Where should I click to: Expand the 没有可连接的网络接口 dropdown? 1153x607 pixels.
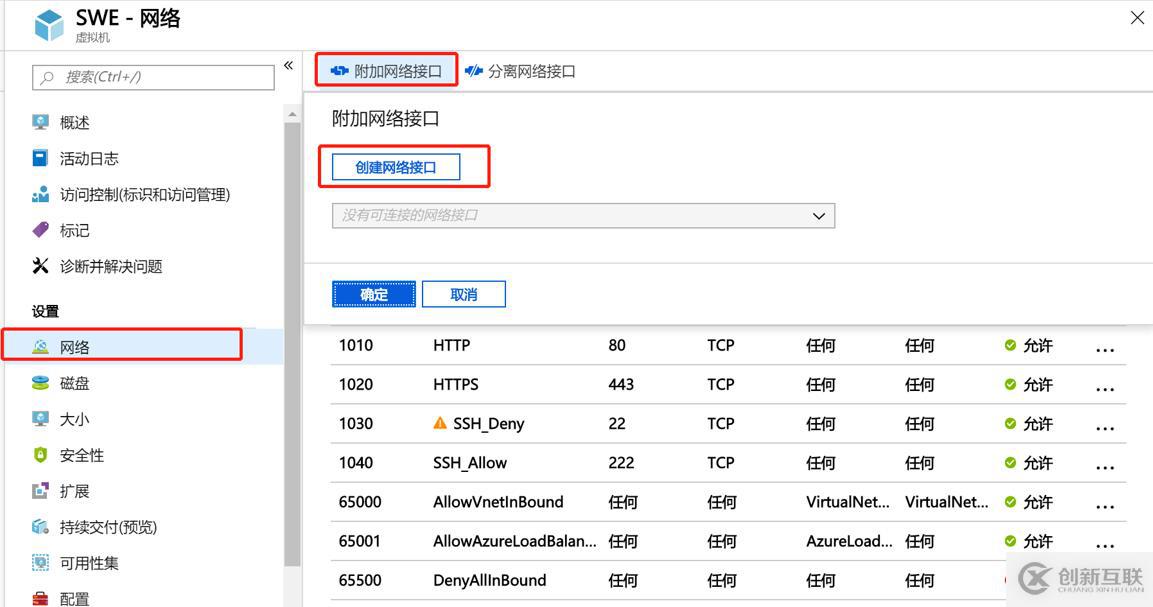click(818, 215)
